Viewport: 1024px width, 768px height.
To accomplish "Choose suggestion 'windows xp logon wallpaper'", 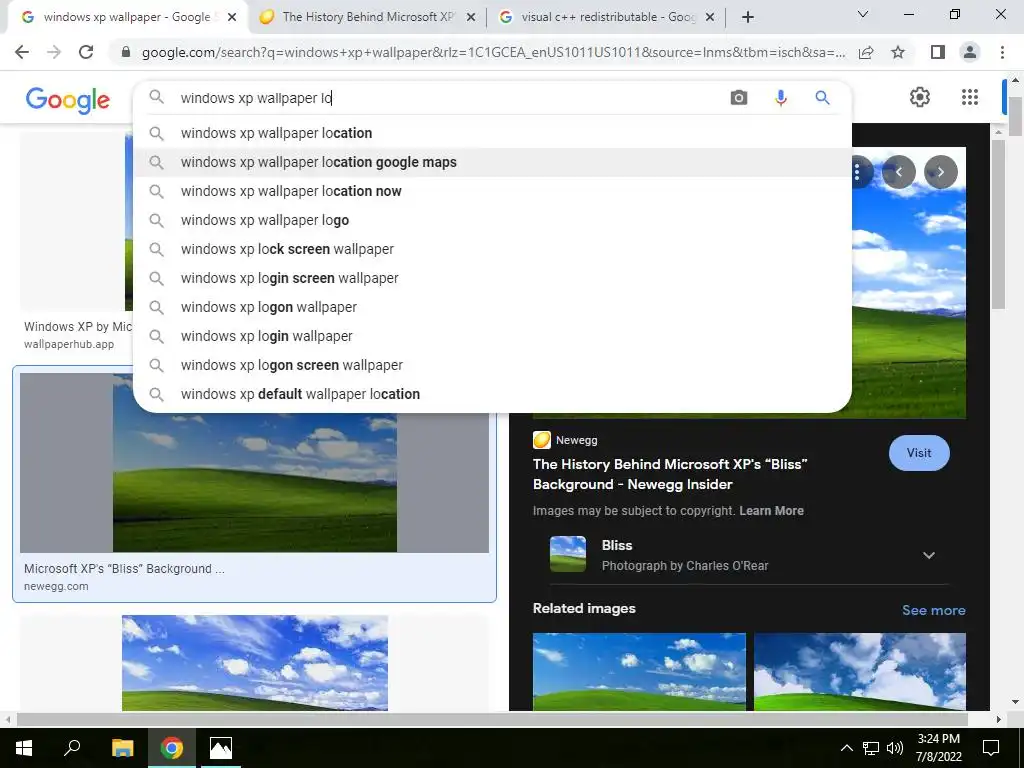I will coord(492,307).
